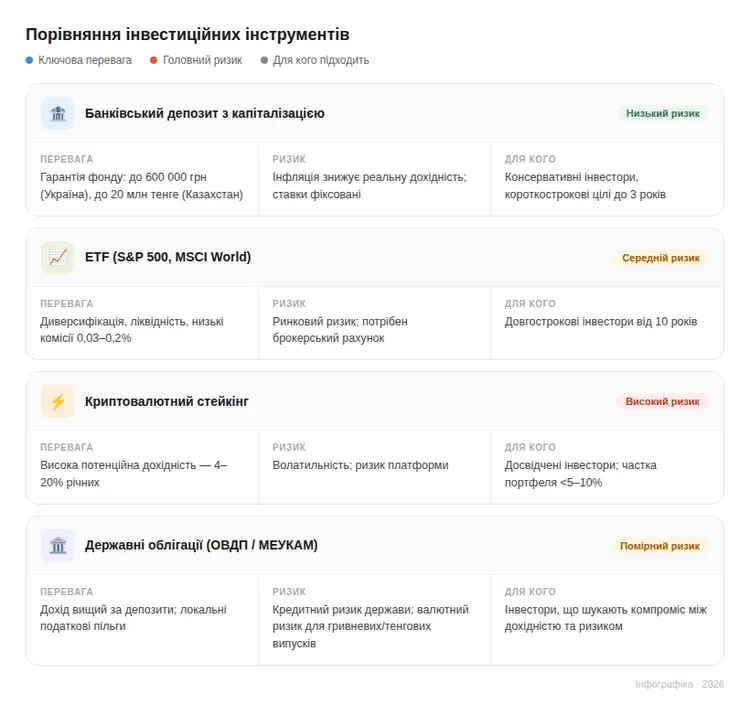Click the Інфографіка · 2026 footer text
Viewport: 750px width, 724px height.
(x=679, y=684)
